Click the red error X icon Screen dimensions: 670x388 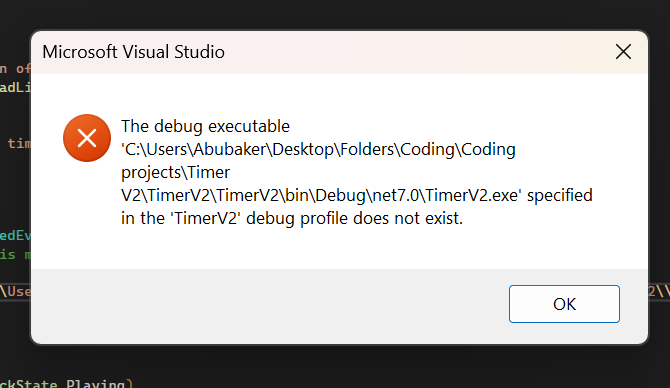pos(87,138)
